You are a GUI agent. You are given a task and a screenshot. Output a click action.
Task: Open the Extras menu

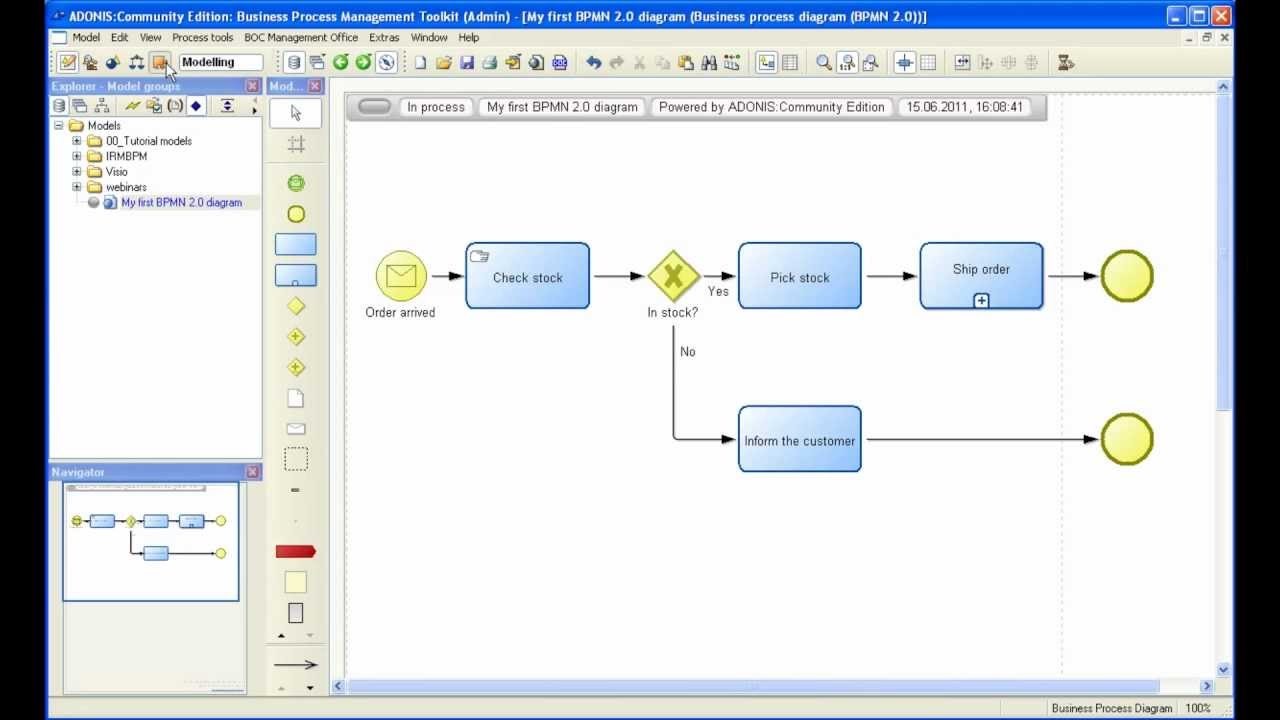click(384, 38)
